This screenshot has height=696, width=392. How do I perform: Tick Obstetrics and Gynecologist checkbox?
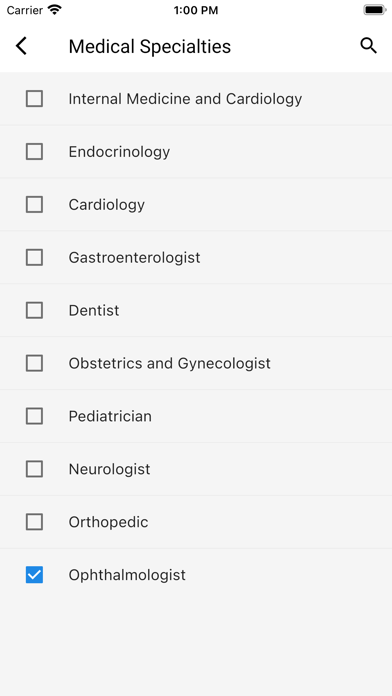[x=34, y=363]
